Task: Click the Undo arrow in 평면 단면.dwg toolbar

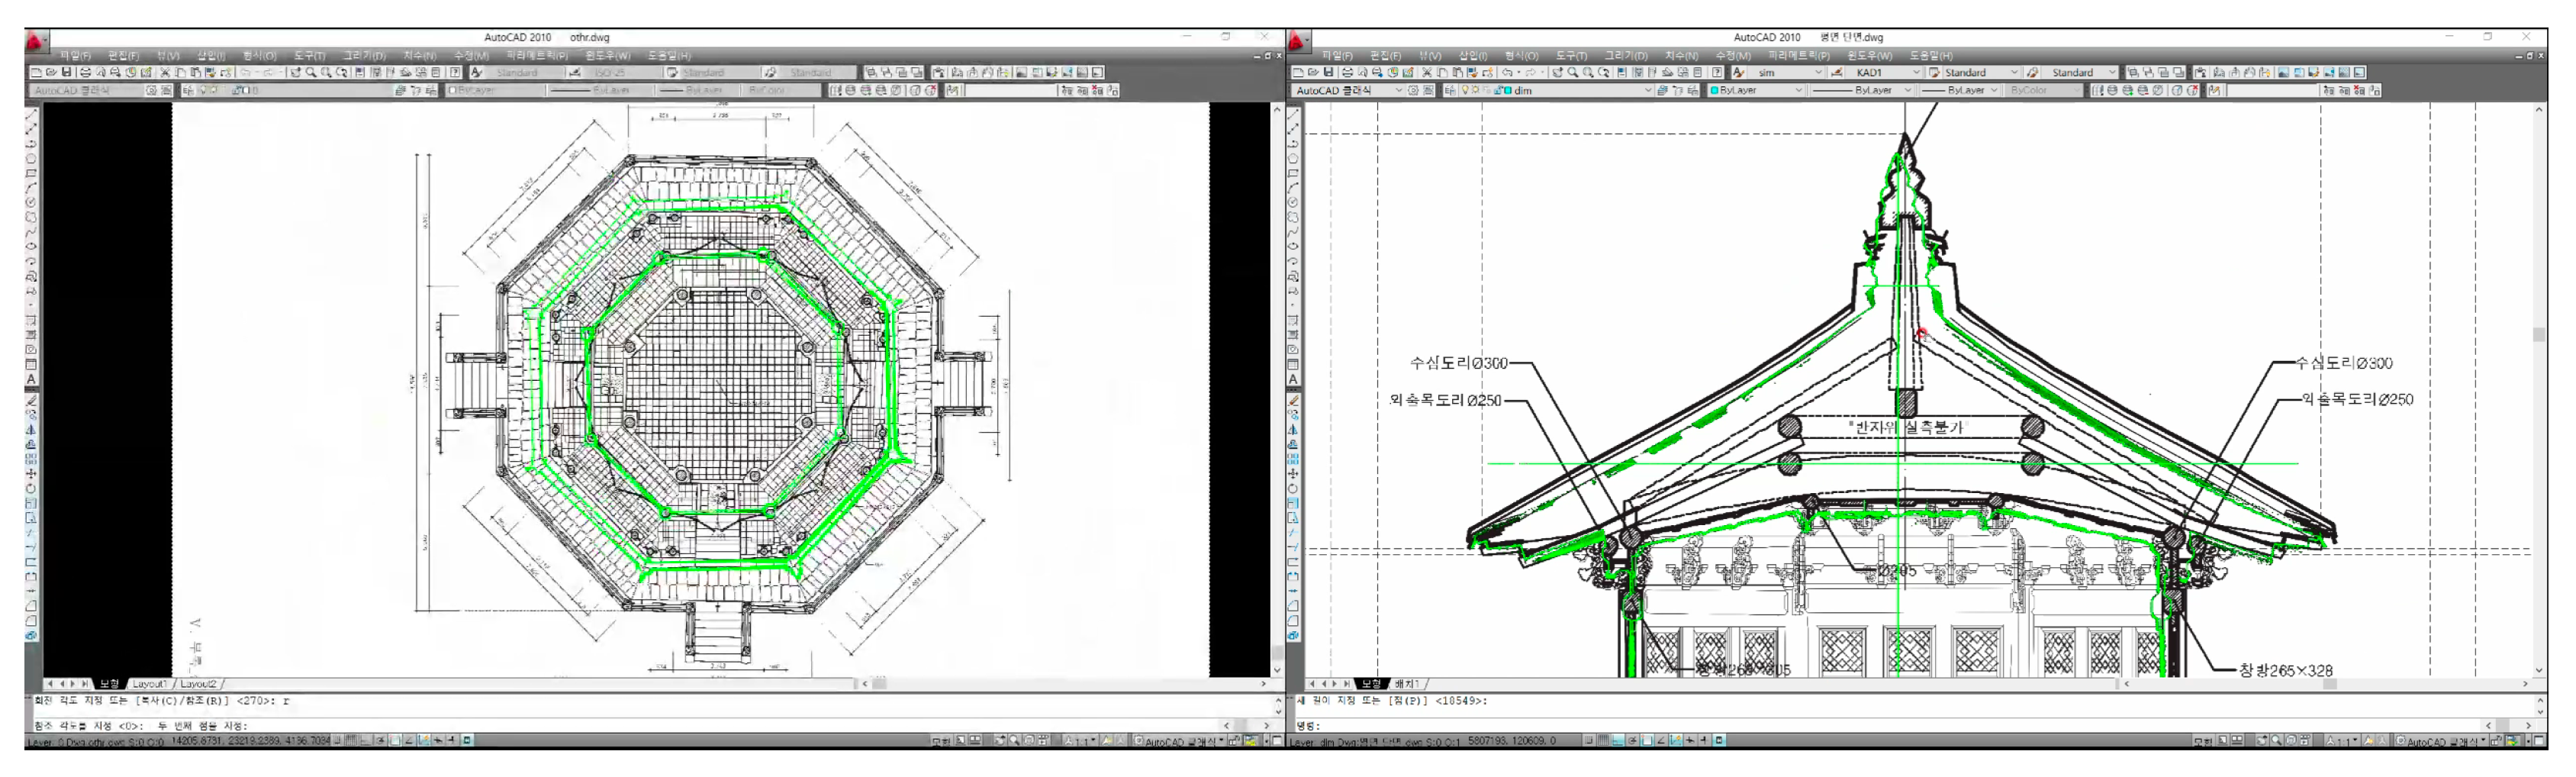Action: 1507,73
